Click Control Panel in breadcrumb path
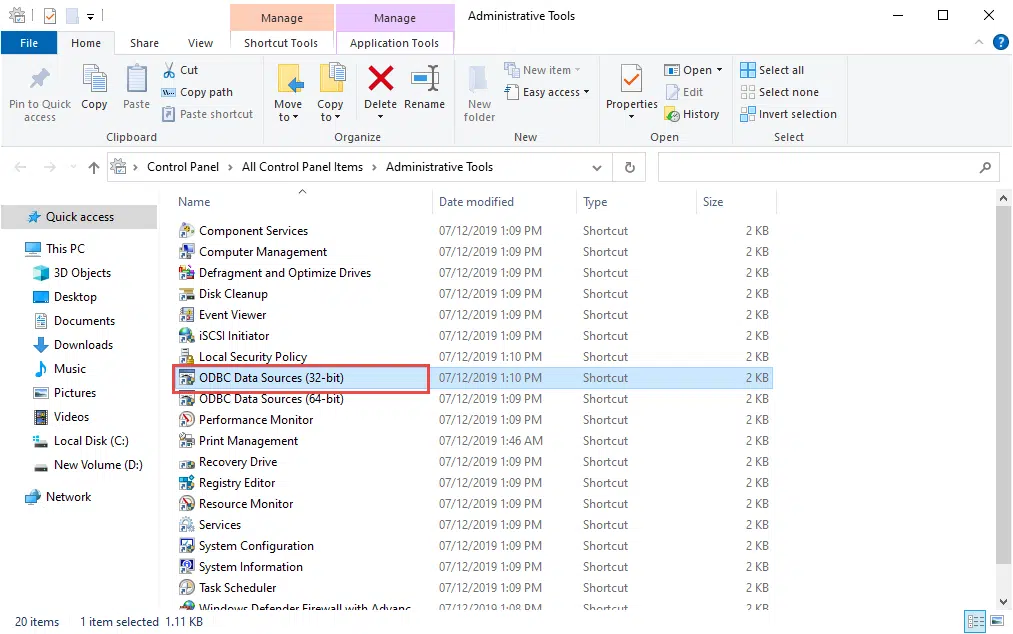The height and width of the screenshot is (634, 1013). 183,167
